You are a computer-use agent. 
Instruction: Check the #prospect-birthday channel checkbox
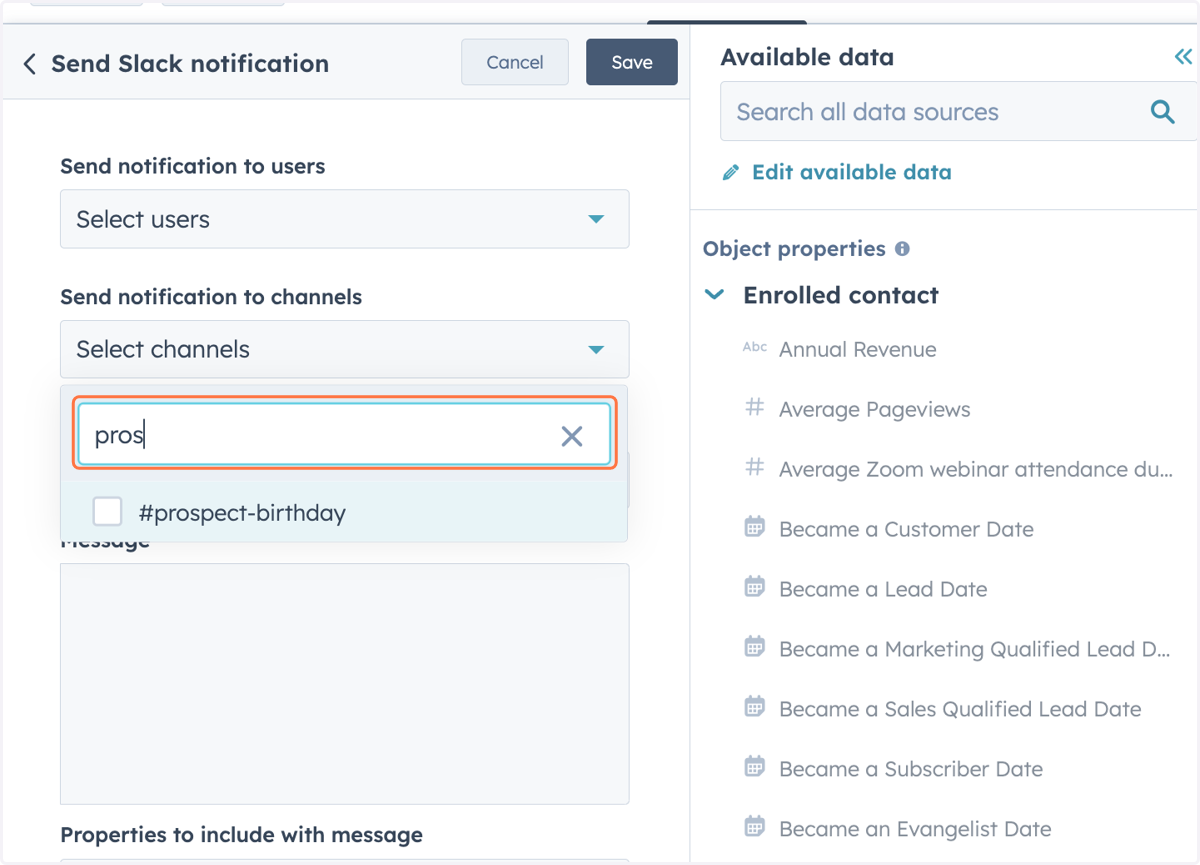pos(107,512)
